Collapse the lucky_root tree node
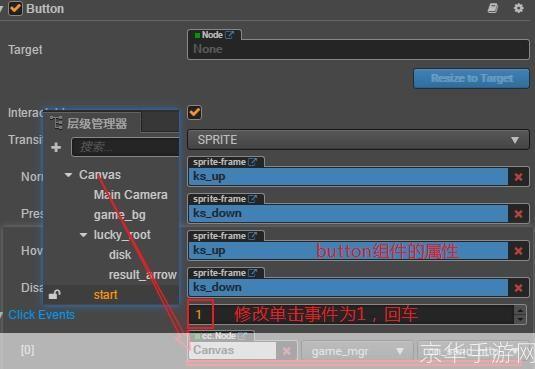This screenshot has height=369, width=535. coord(83,235)
